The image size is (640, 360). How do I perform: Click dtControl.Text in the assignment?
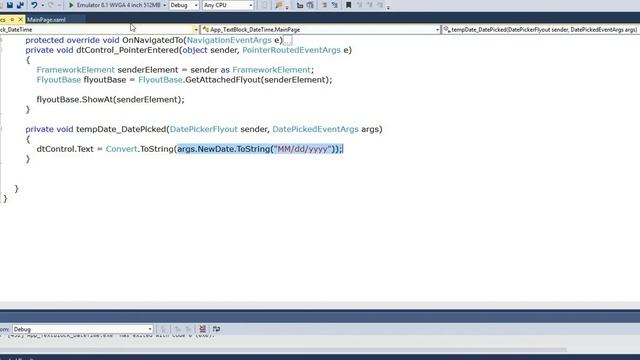click(x=65, y=149)
